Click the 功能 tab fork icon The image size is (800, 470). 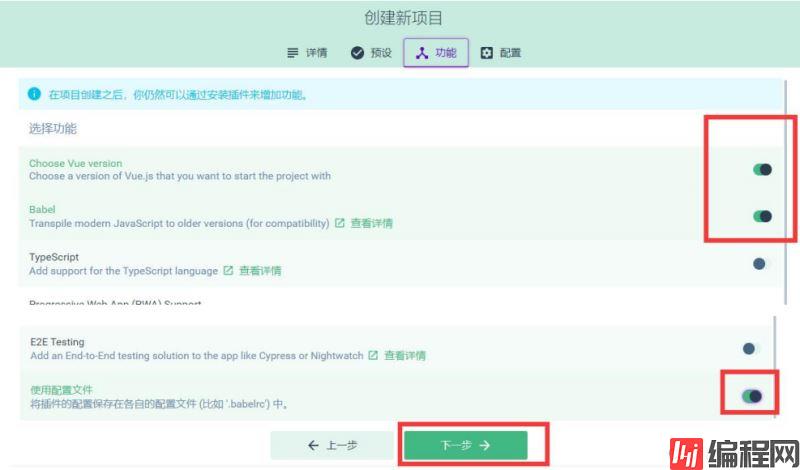[x=422, y=53]
